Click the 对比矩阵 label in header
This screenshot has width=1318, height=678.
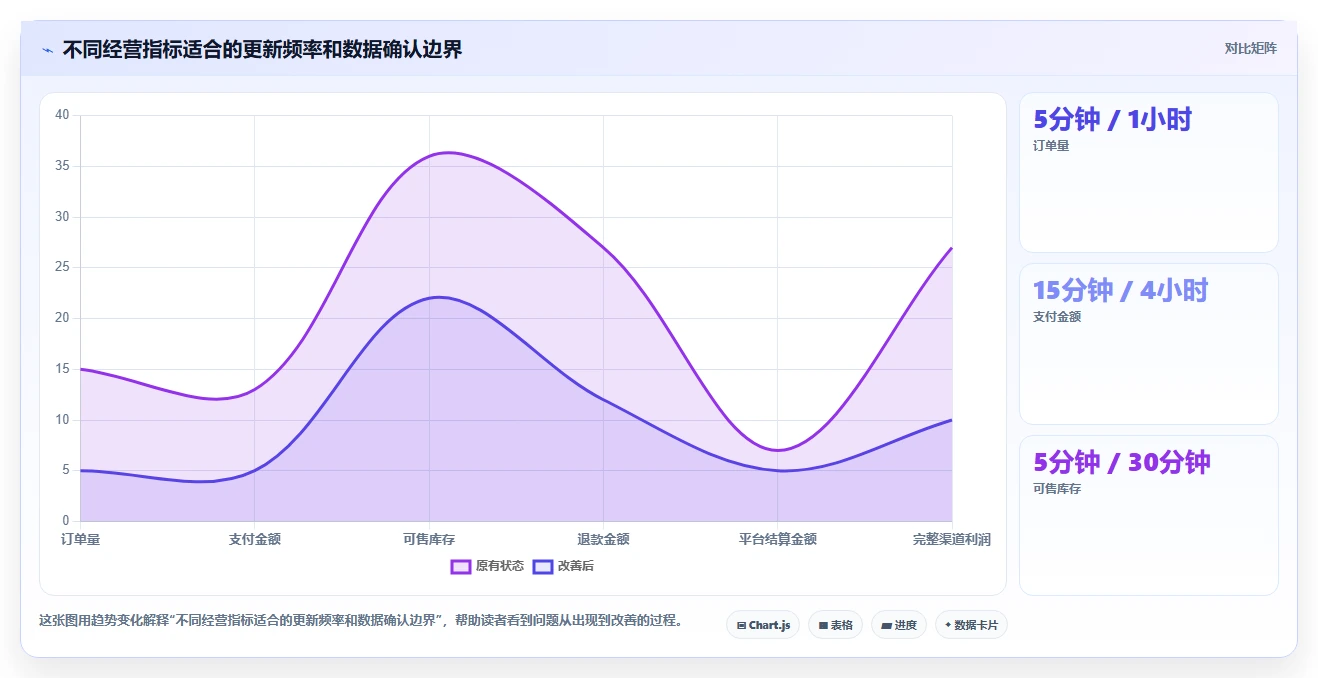coord(1250,48)
